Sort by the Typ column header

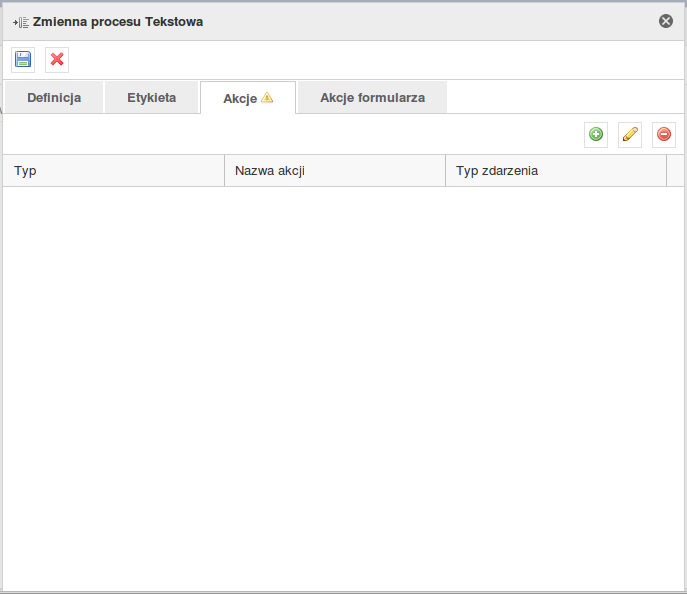point(114,171)
